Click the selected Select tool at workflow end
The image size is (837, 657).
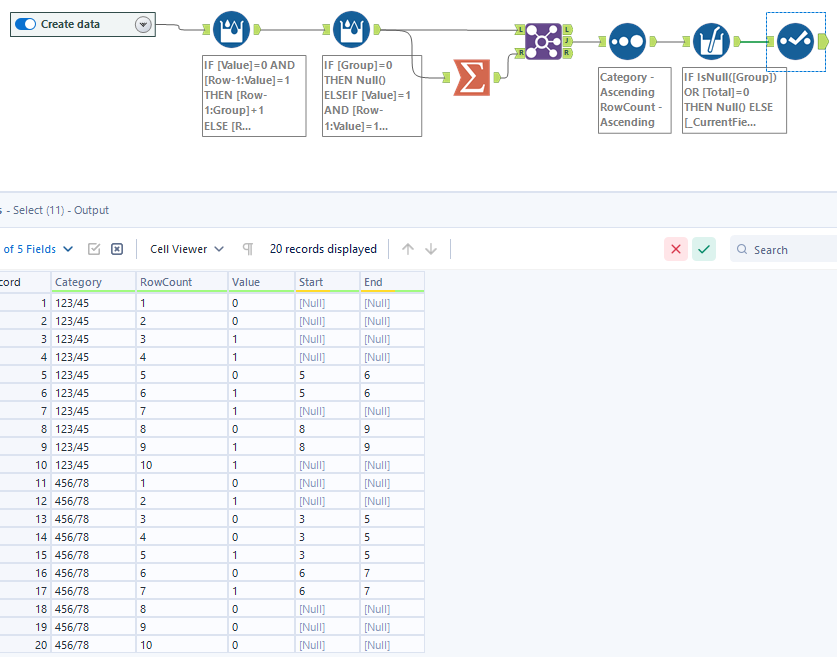click(795, 43)
